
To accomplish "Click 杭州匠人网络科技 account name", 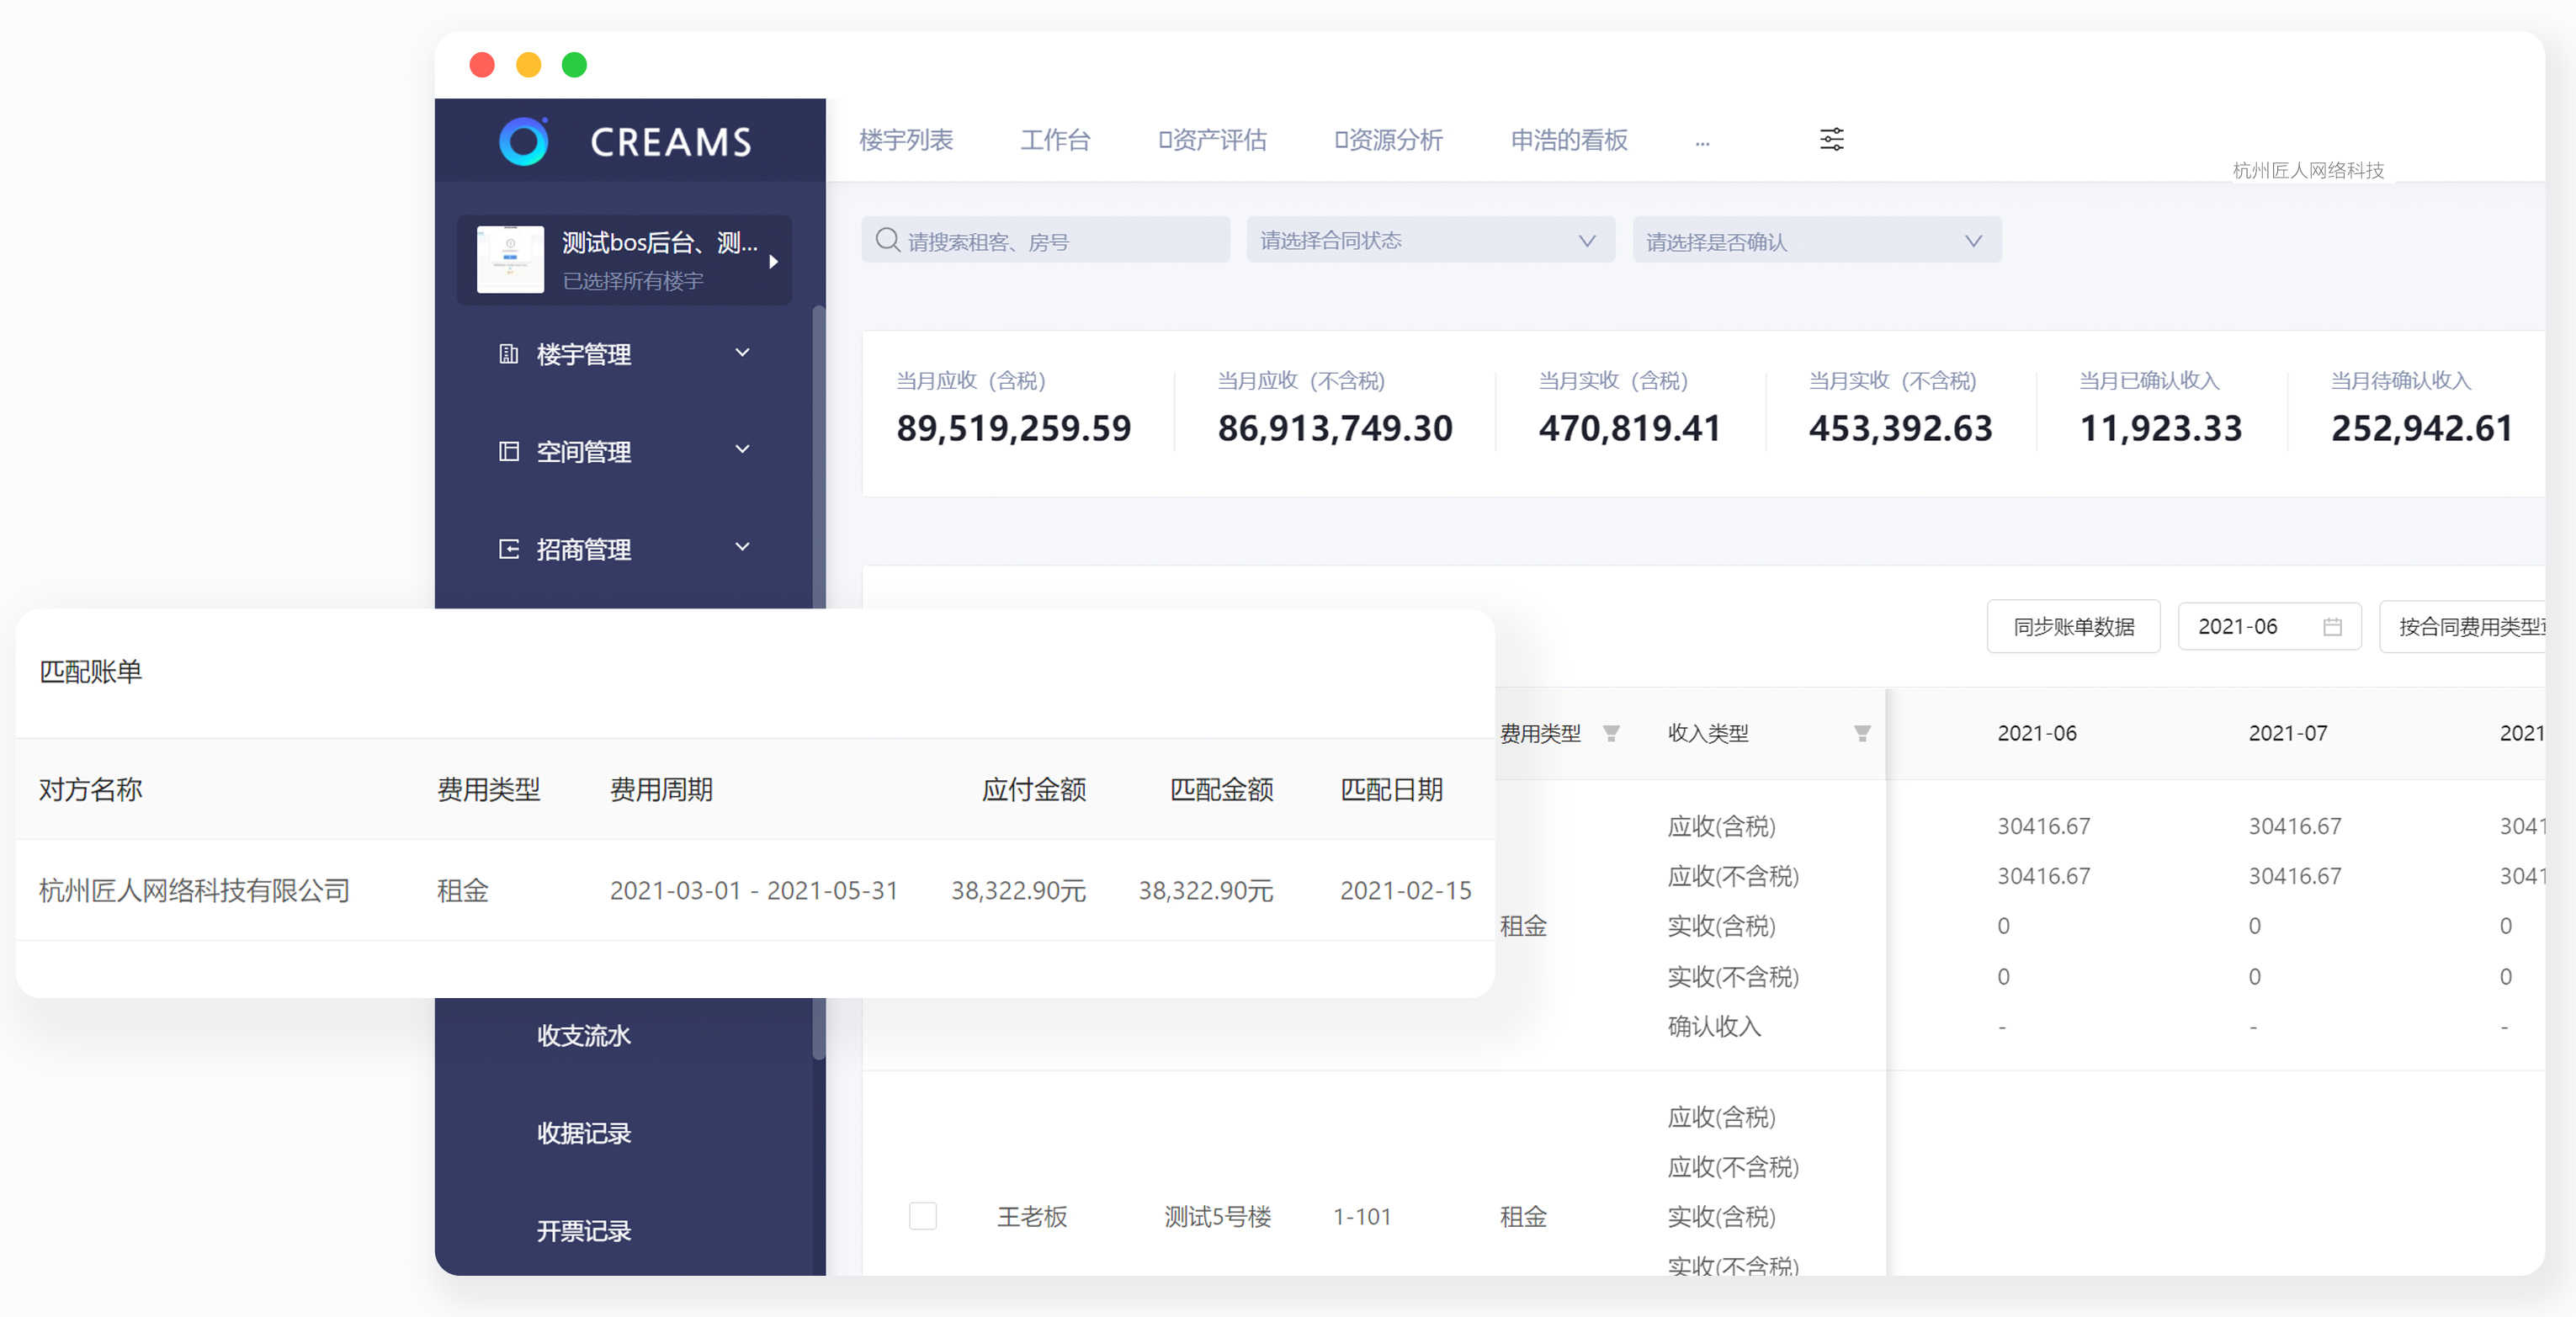I will [2308, 170].
